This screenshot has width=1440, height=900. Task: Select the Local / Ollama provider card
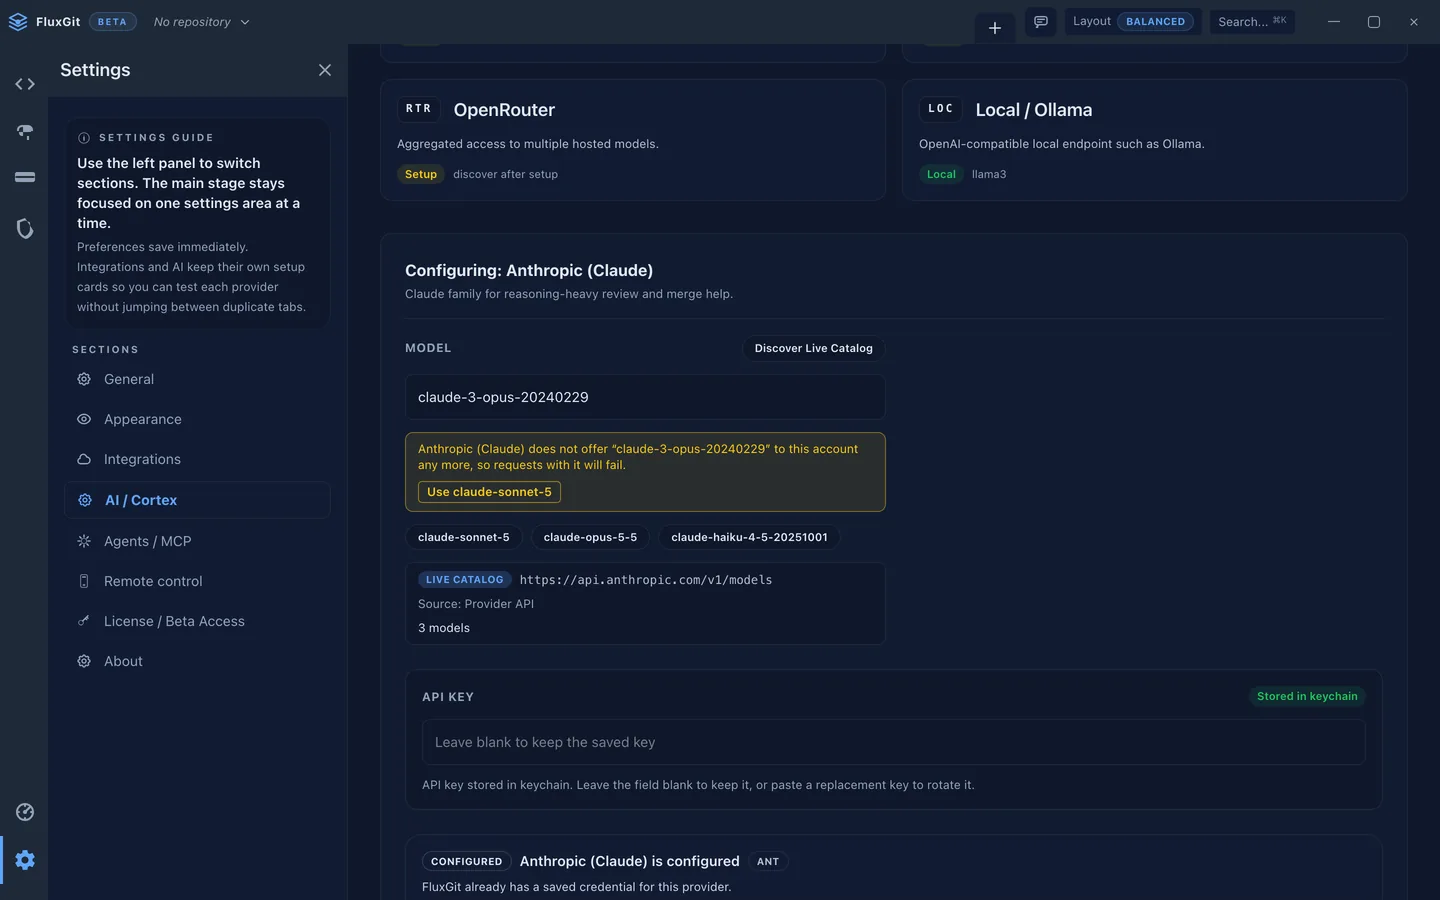[x=1154, y=140]
